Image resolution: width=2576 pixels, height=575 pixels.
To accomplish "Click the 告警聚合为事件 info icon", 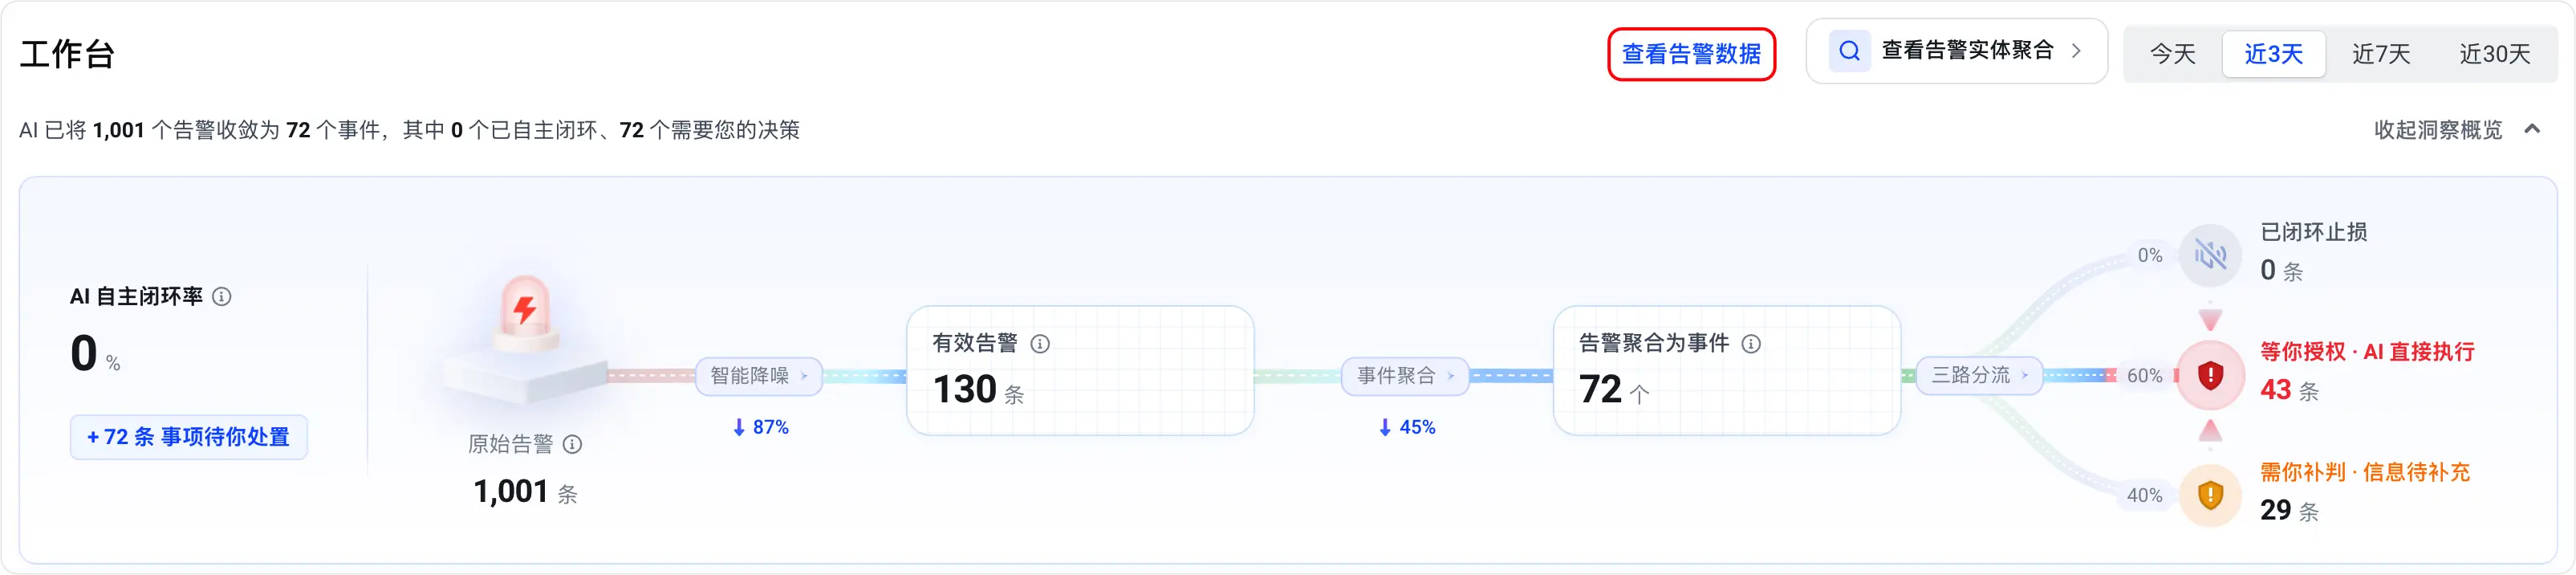I will (1751, 344).
